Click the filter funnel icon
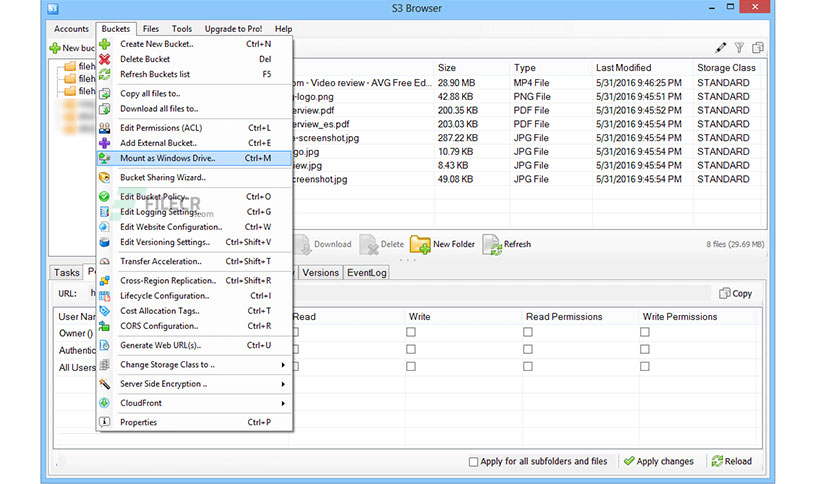 click(739, 48)
